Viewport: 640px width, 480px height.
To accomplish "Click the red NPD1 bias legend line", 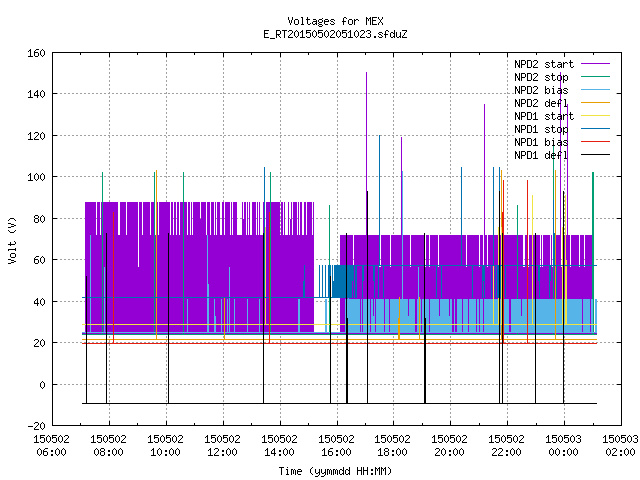I will coord(595,142).
